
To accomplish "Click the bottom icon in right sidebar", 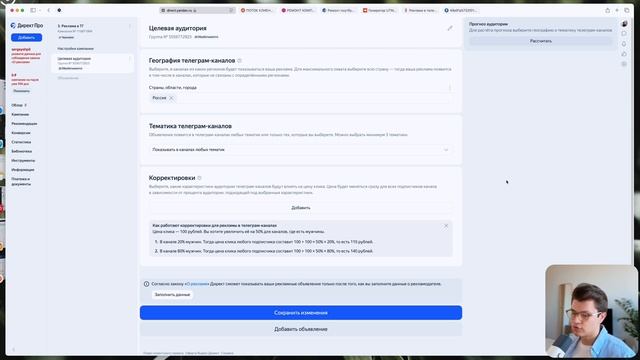I will [624, 64].
